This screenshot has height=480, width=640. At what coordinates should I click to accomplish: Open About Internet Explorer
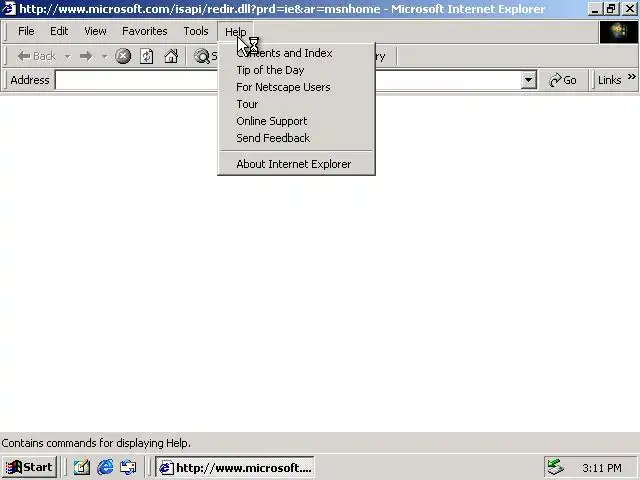(x=296, y=164)
